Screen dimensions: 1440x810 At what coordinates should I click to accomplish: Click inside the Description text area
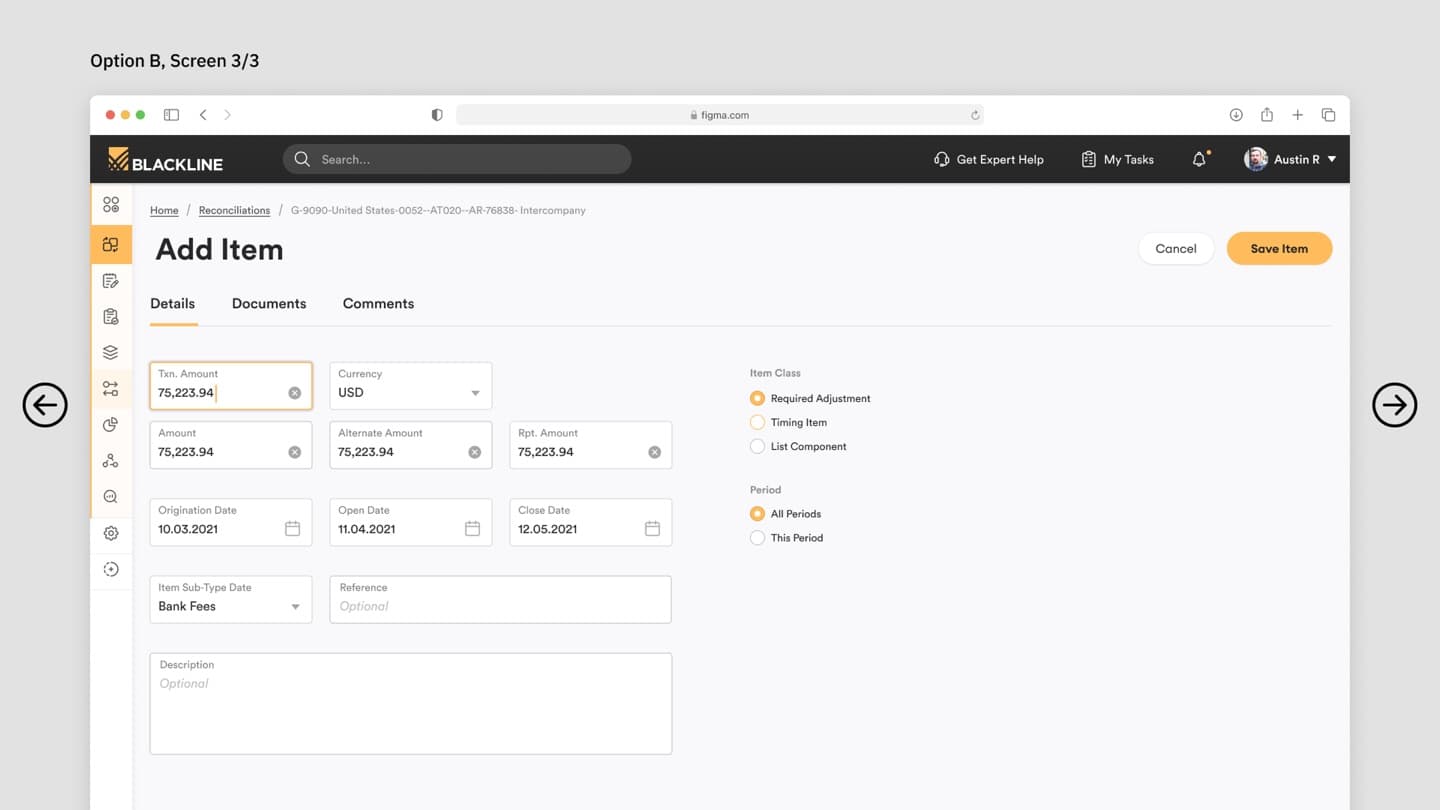click(411, 704)
